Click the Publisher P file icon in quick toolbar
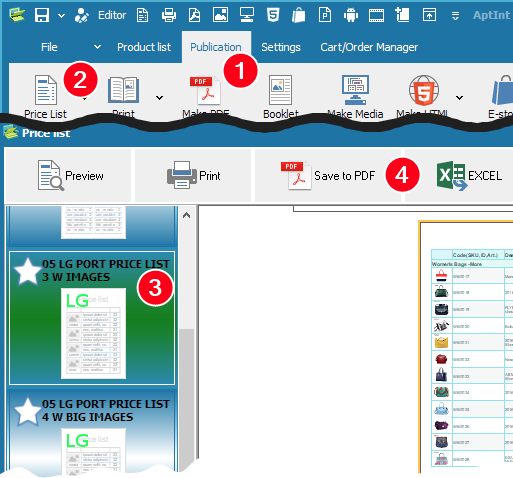513x478 pixels. pyautogui.click(x=325, y=15)
